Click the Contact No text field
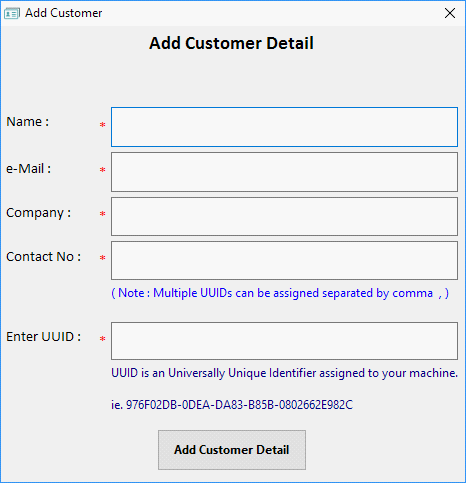The width and height of the screenshot is (467, 484). [284, 261]
